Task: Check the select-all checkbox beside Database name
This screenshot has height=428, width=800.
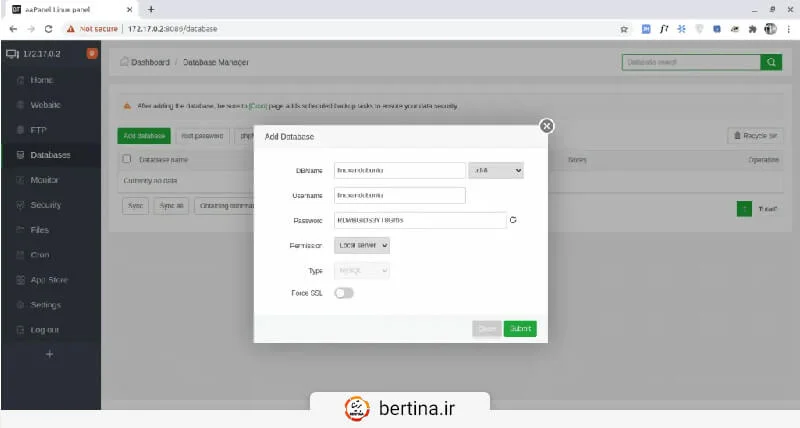Action: coord(127,159)
